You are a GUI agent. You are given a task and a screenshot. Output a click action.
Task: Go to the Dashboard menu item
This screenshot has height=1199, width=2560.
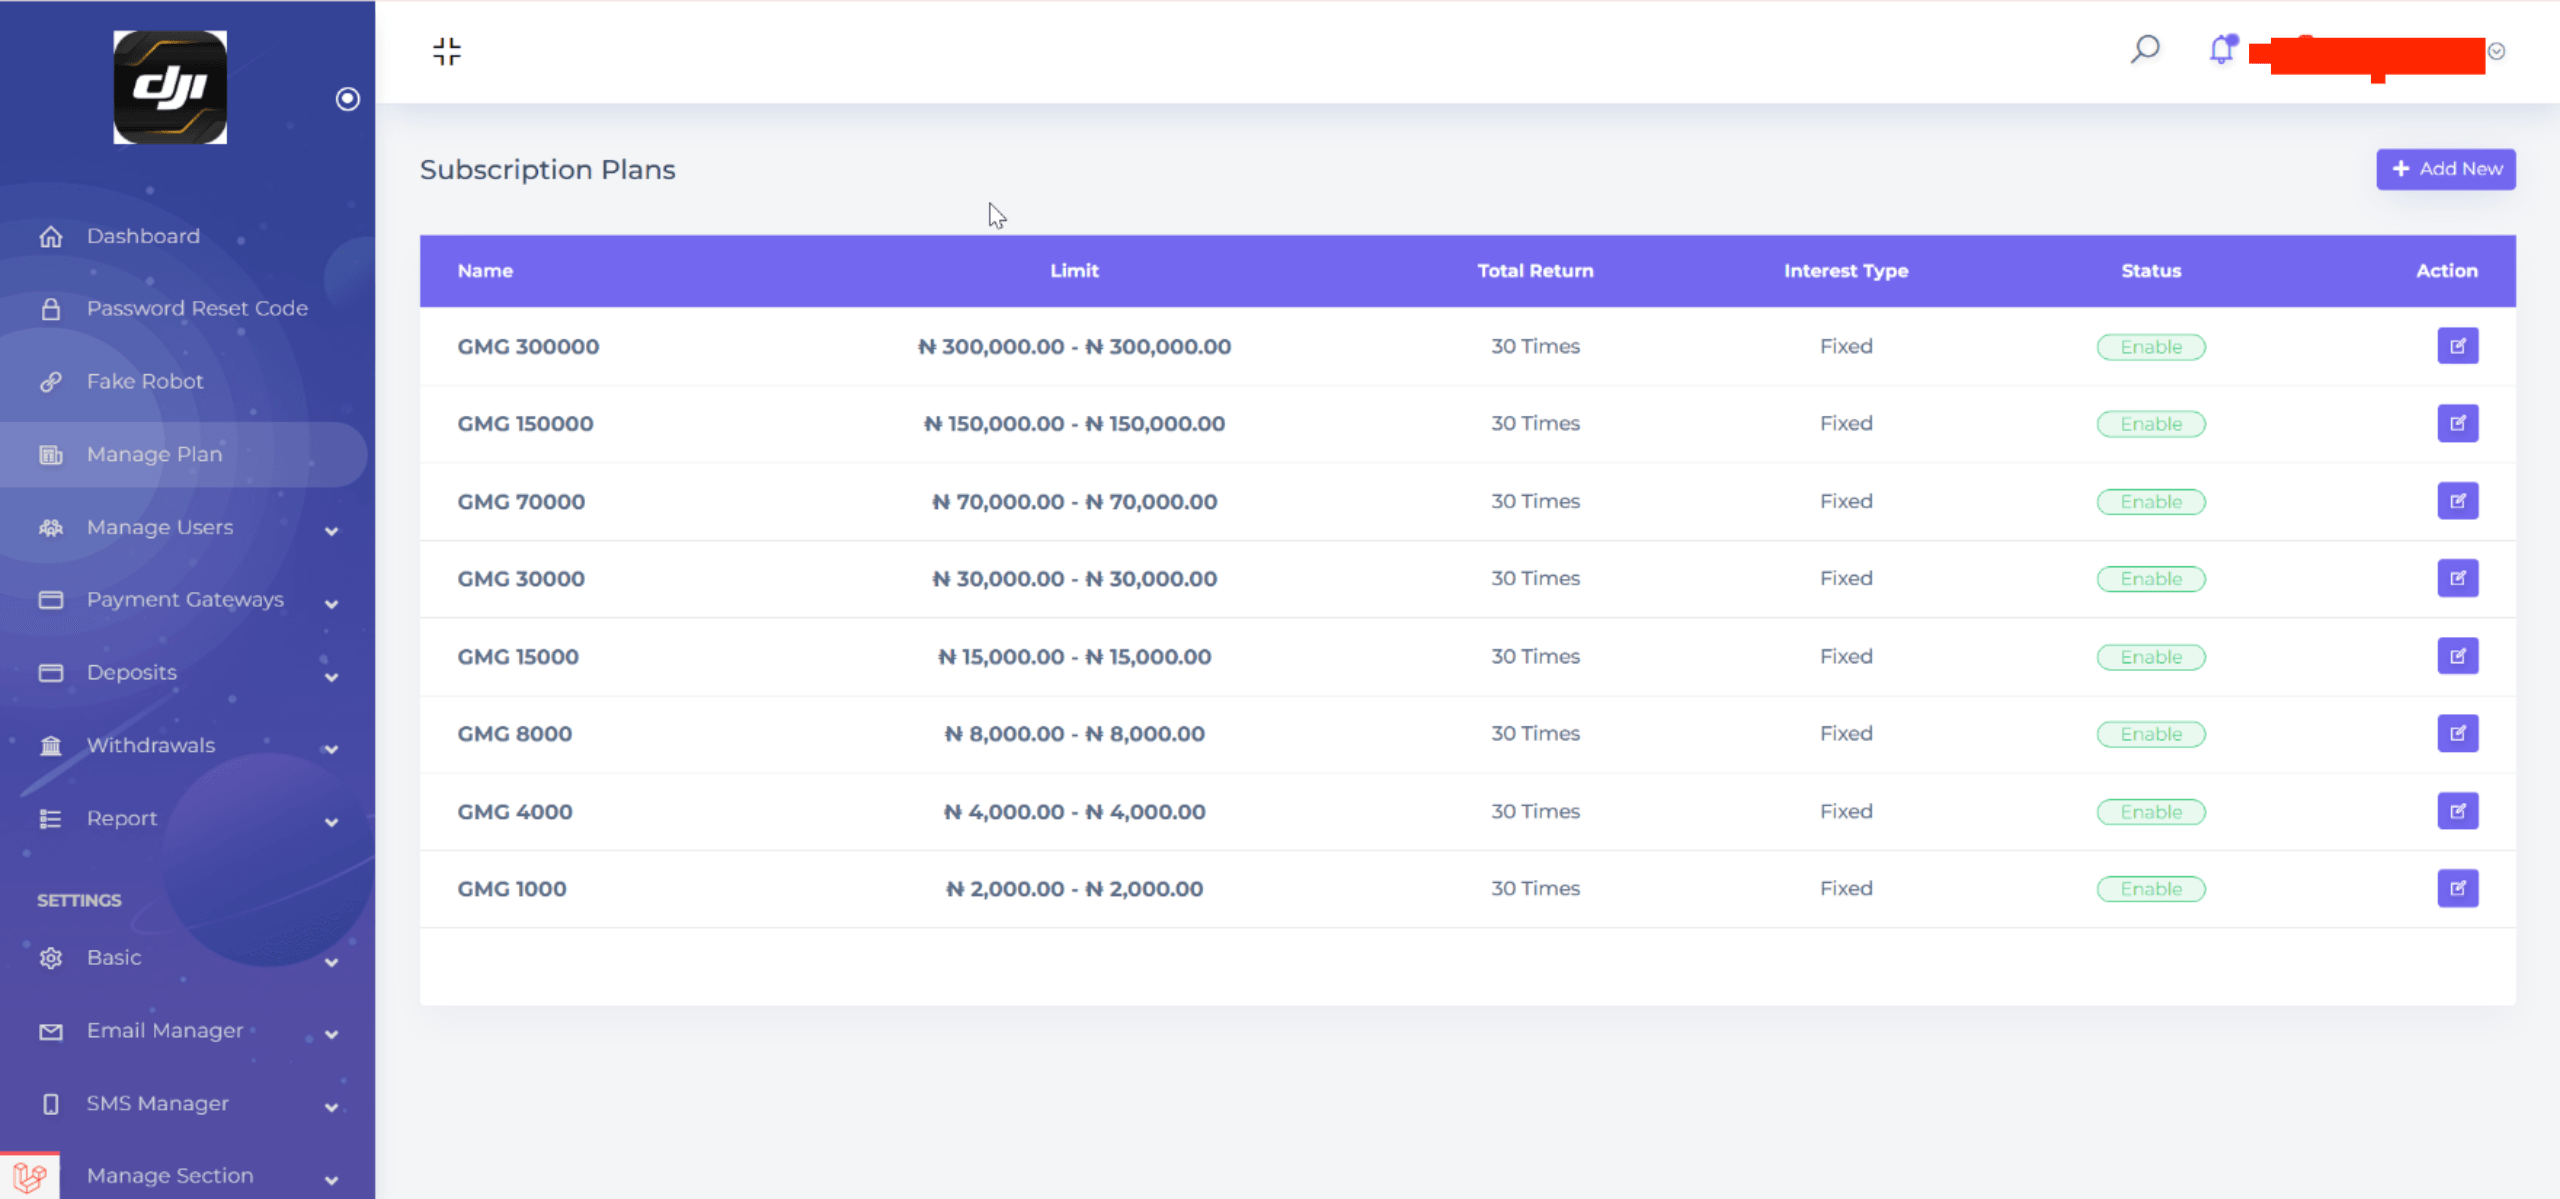coord(143,236)
